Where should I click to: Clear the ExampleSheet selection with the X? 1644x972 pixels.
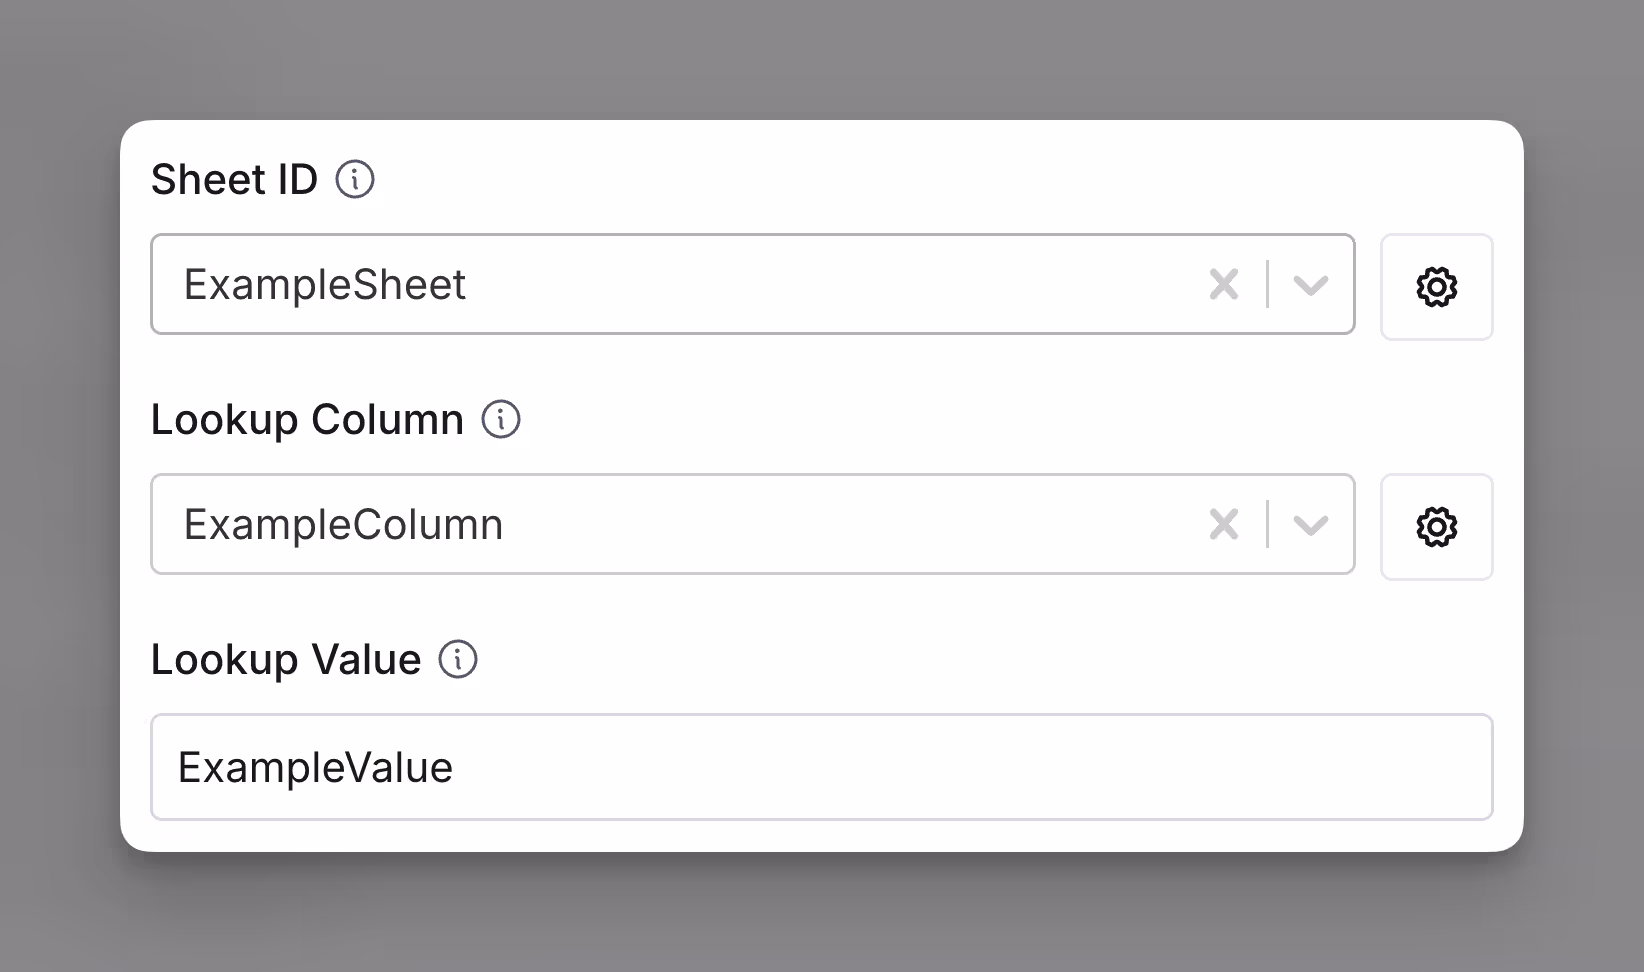tap(1224, 285)
